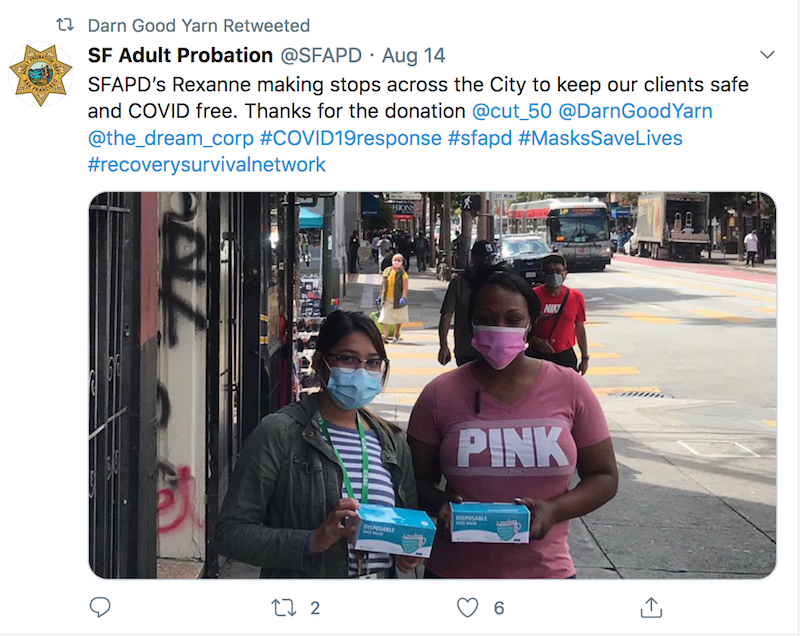The width and height of the screenshot is (800, 636).
Task: Browse the #sfapd hashtag
Action: point(480,138)
